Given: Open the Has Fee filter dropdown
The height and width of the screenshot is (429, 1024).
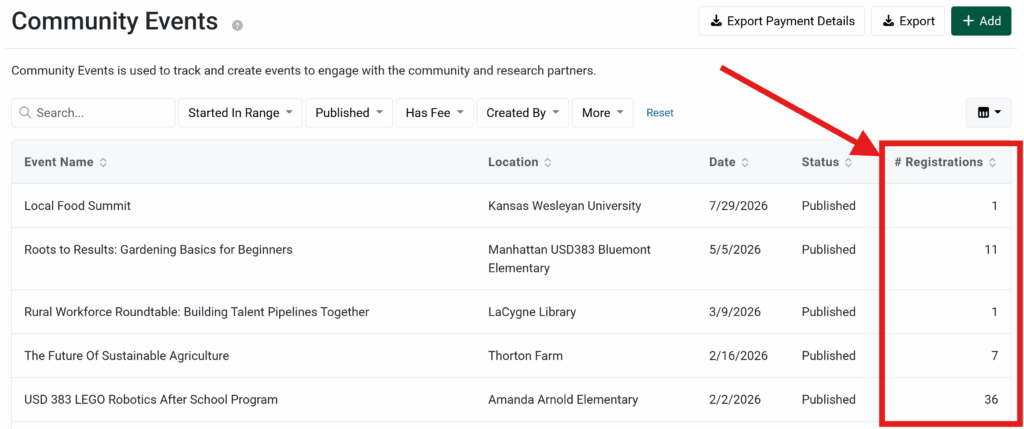Looking at the screenshot, I should point(433,113).
